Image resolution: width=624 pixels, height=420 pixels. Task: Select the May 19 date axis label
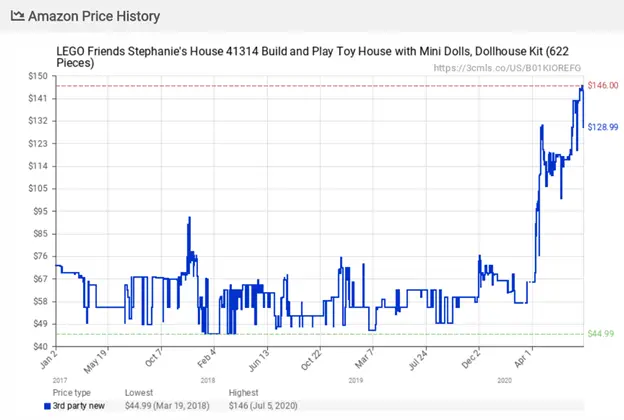pos(96,361)
